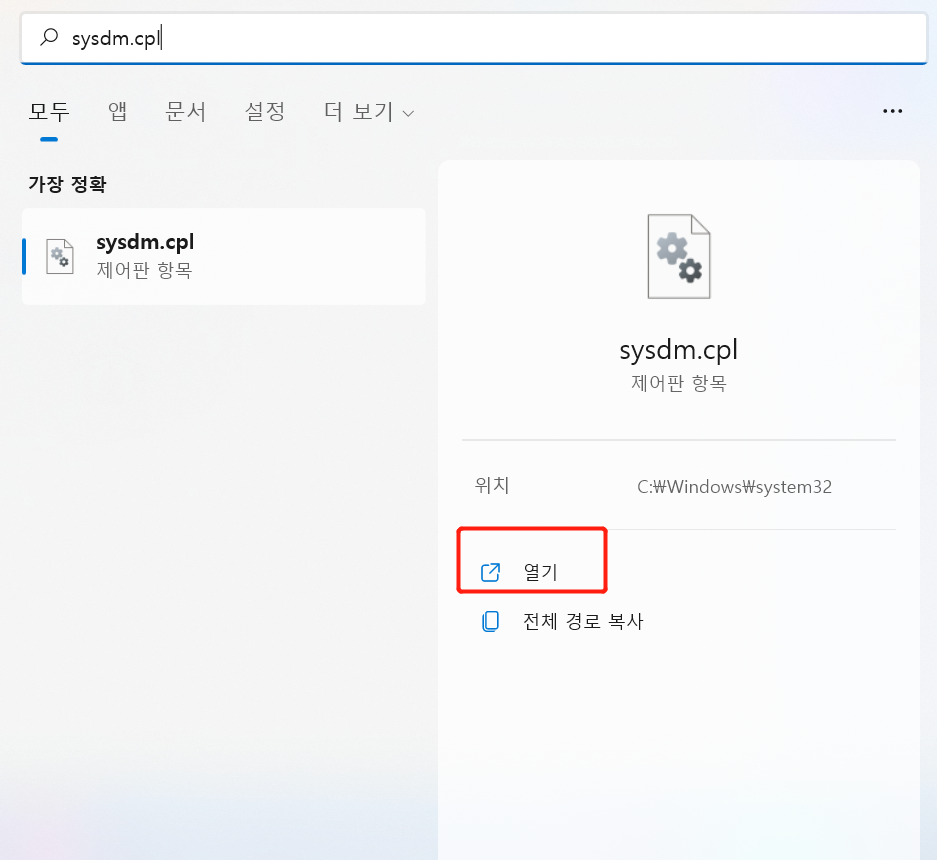
Task: Click the large sysdm.cpl preview icon
Action: coord(678,256)
